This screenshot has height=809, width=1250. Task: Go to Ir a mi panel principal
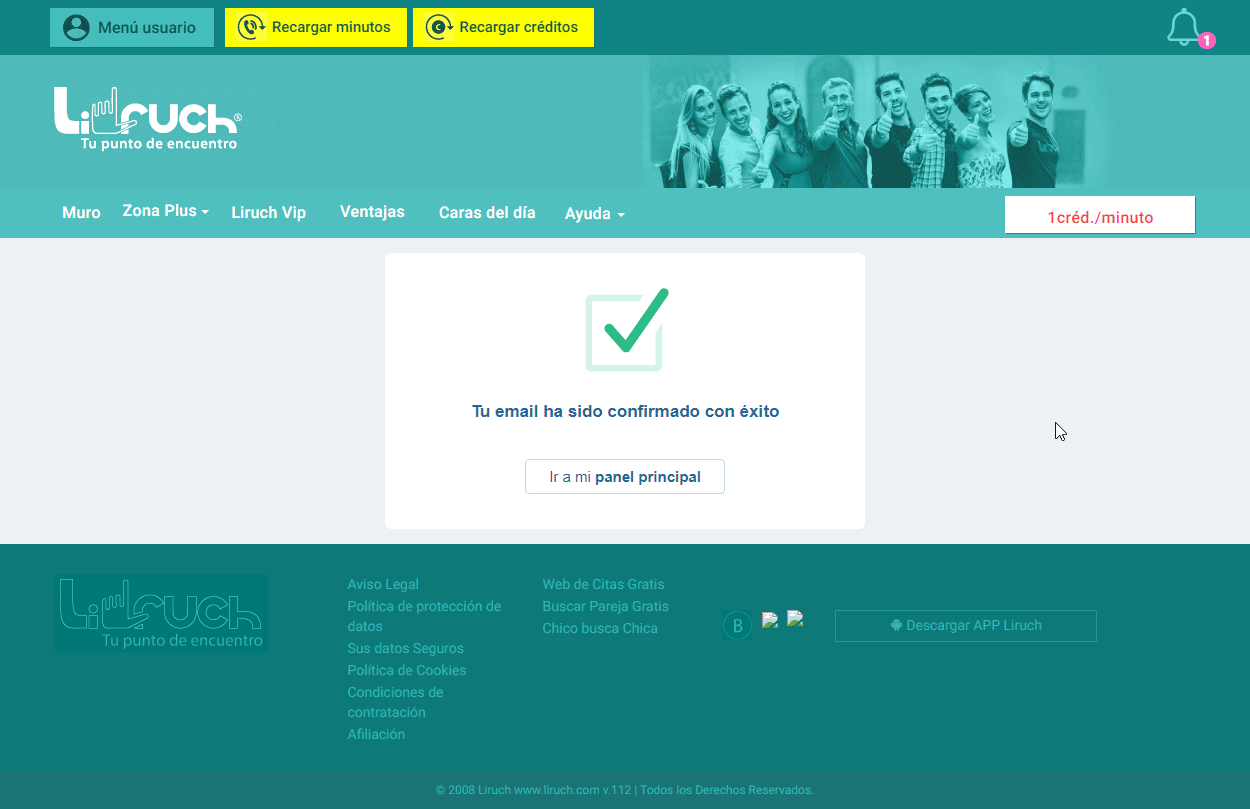(625, 476)
